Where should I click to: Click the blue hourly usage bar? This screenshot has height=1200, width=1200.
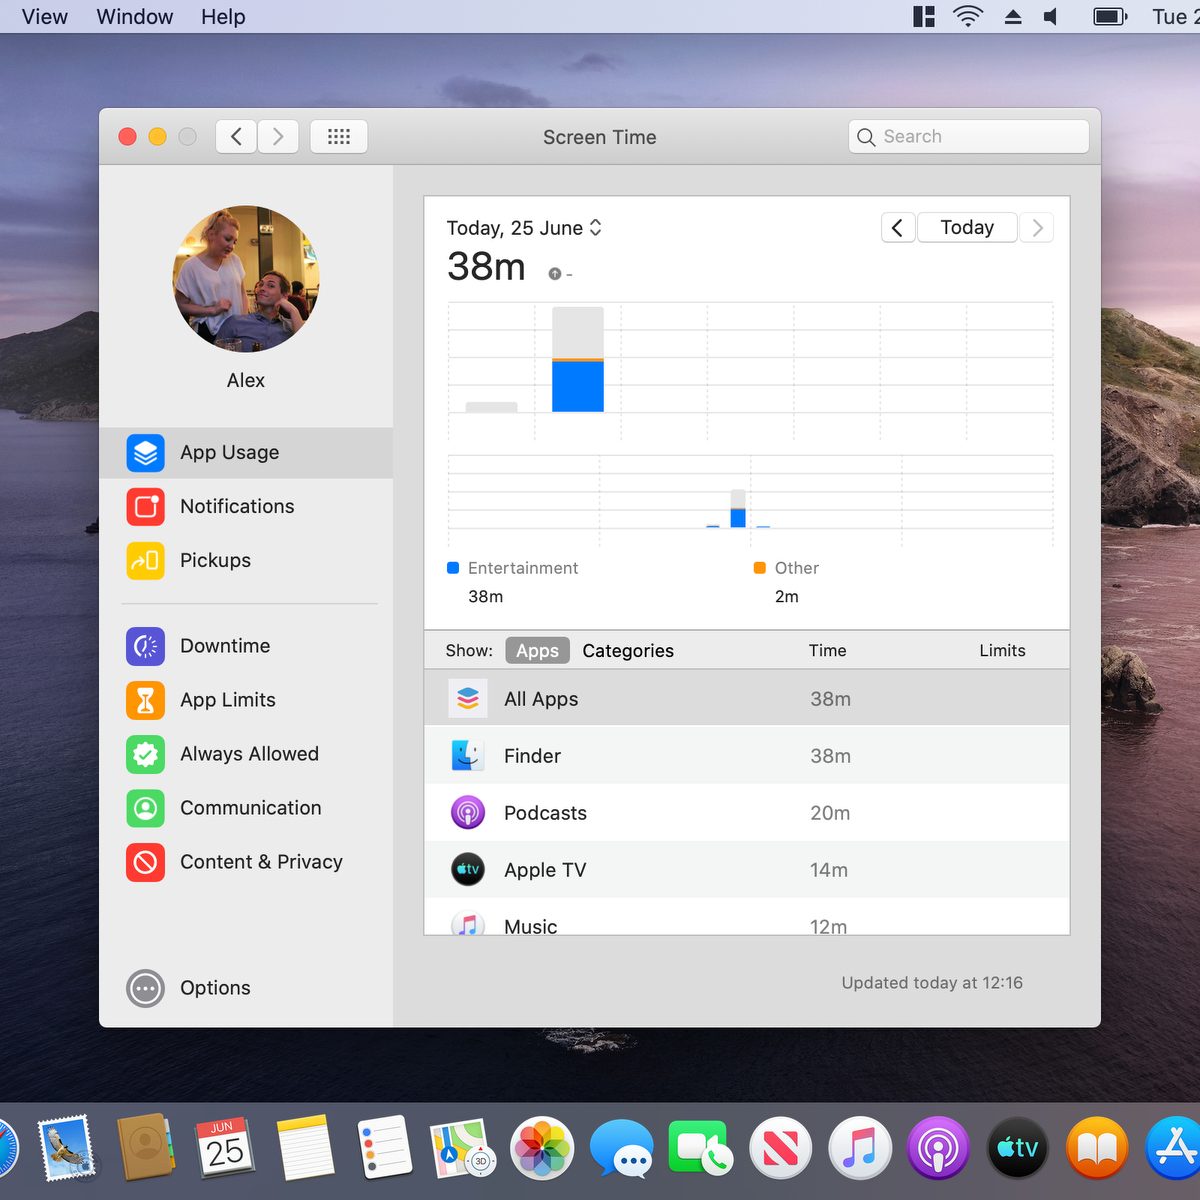pos(738,518)
